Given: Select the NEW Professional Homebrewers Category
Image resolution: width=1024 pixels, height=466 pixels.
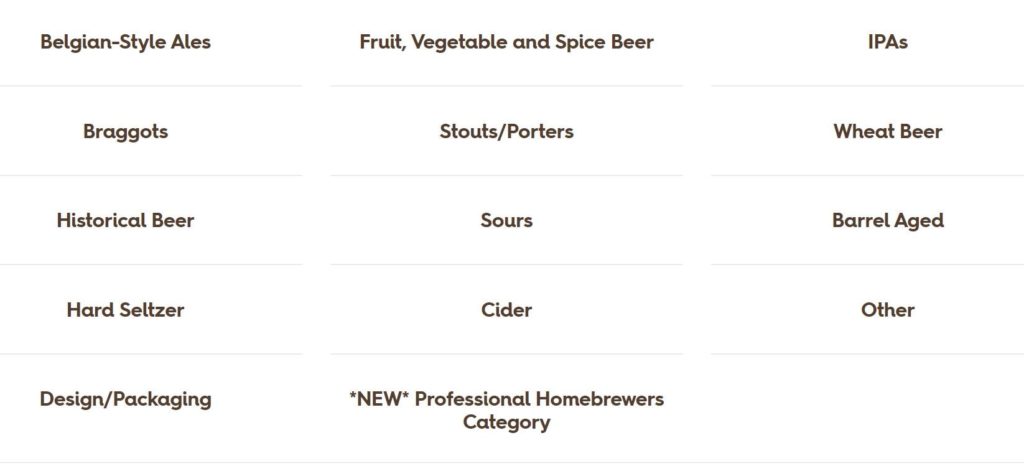Looking at the screenshot, I should (506, 411).
